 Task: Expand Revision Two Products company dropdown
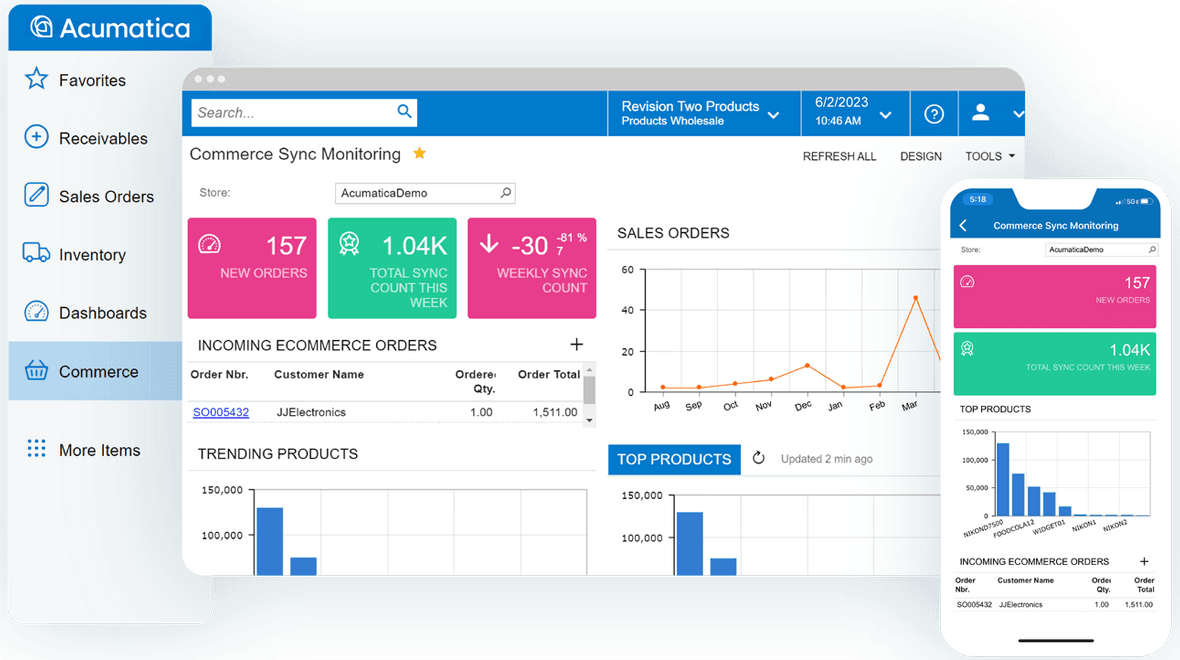tap(774, 115)
